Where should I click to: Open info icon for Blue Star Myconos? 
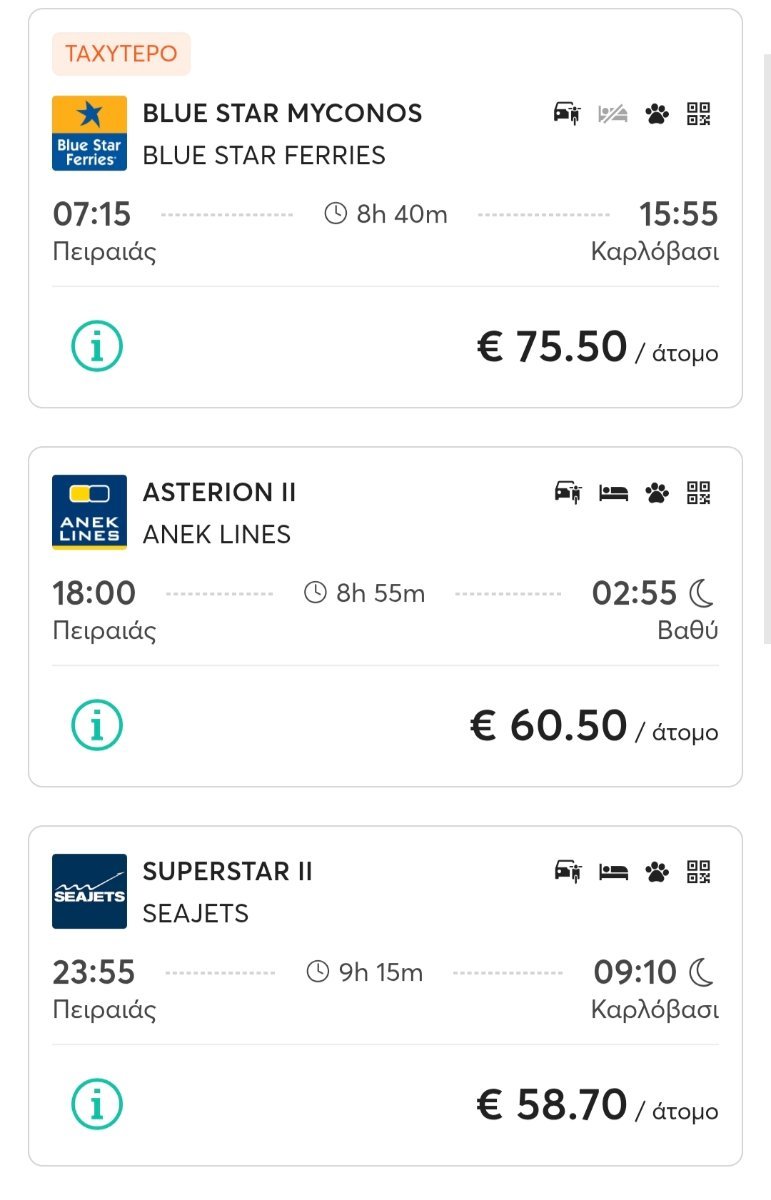tap(97, 346)
